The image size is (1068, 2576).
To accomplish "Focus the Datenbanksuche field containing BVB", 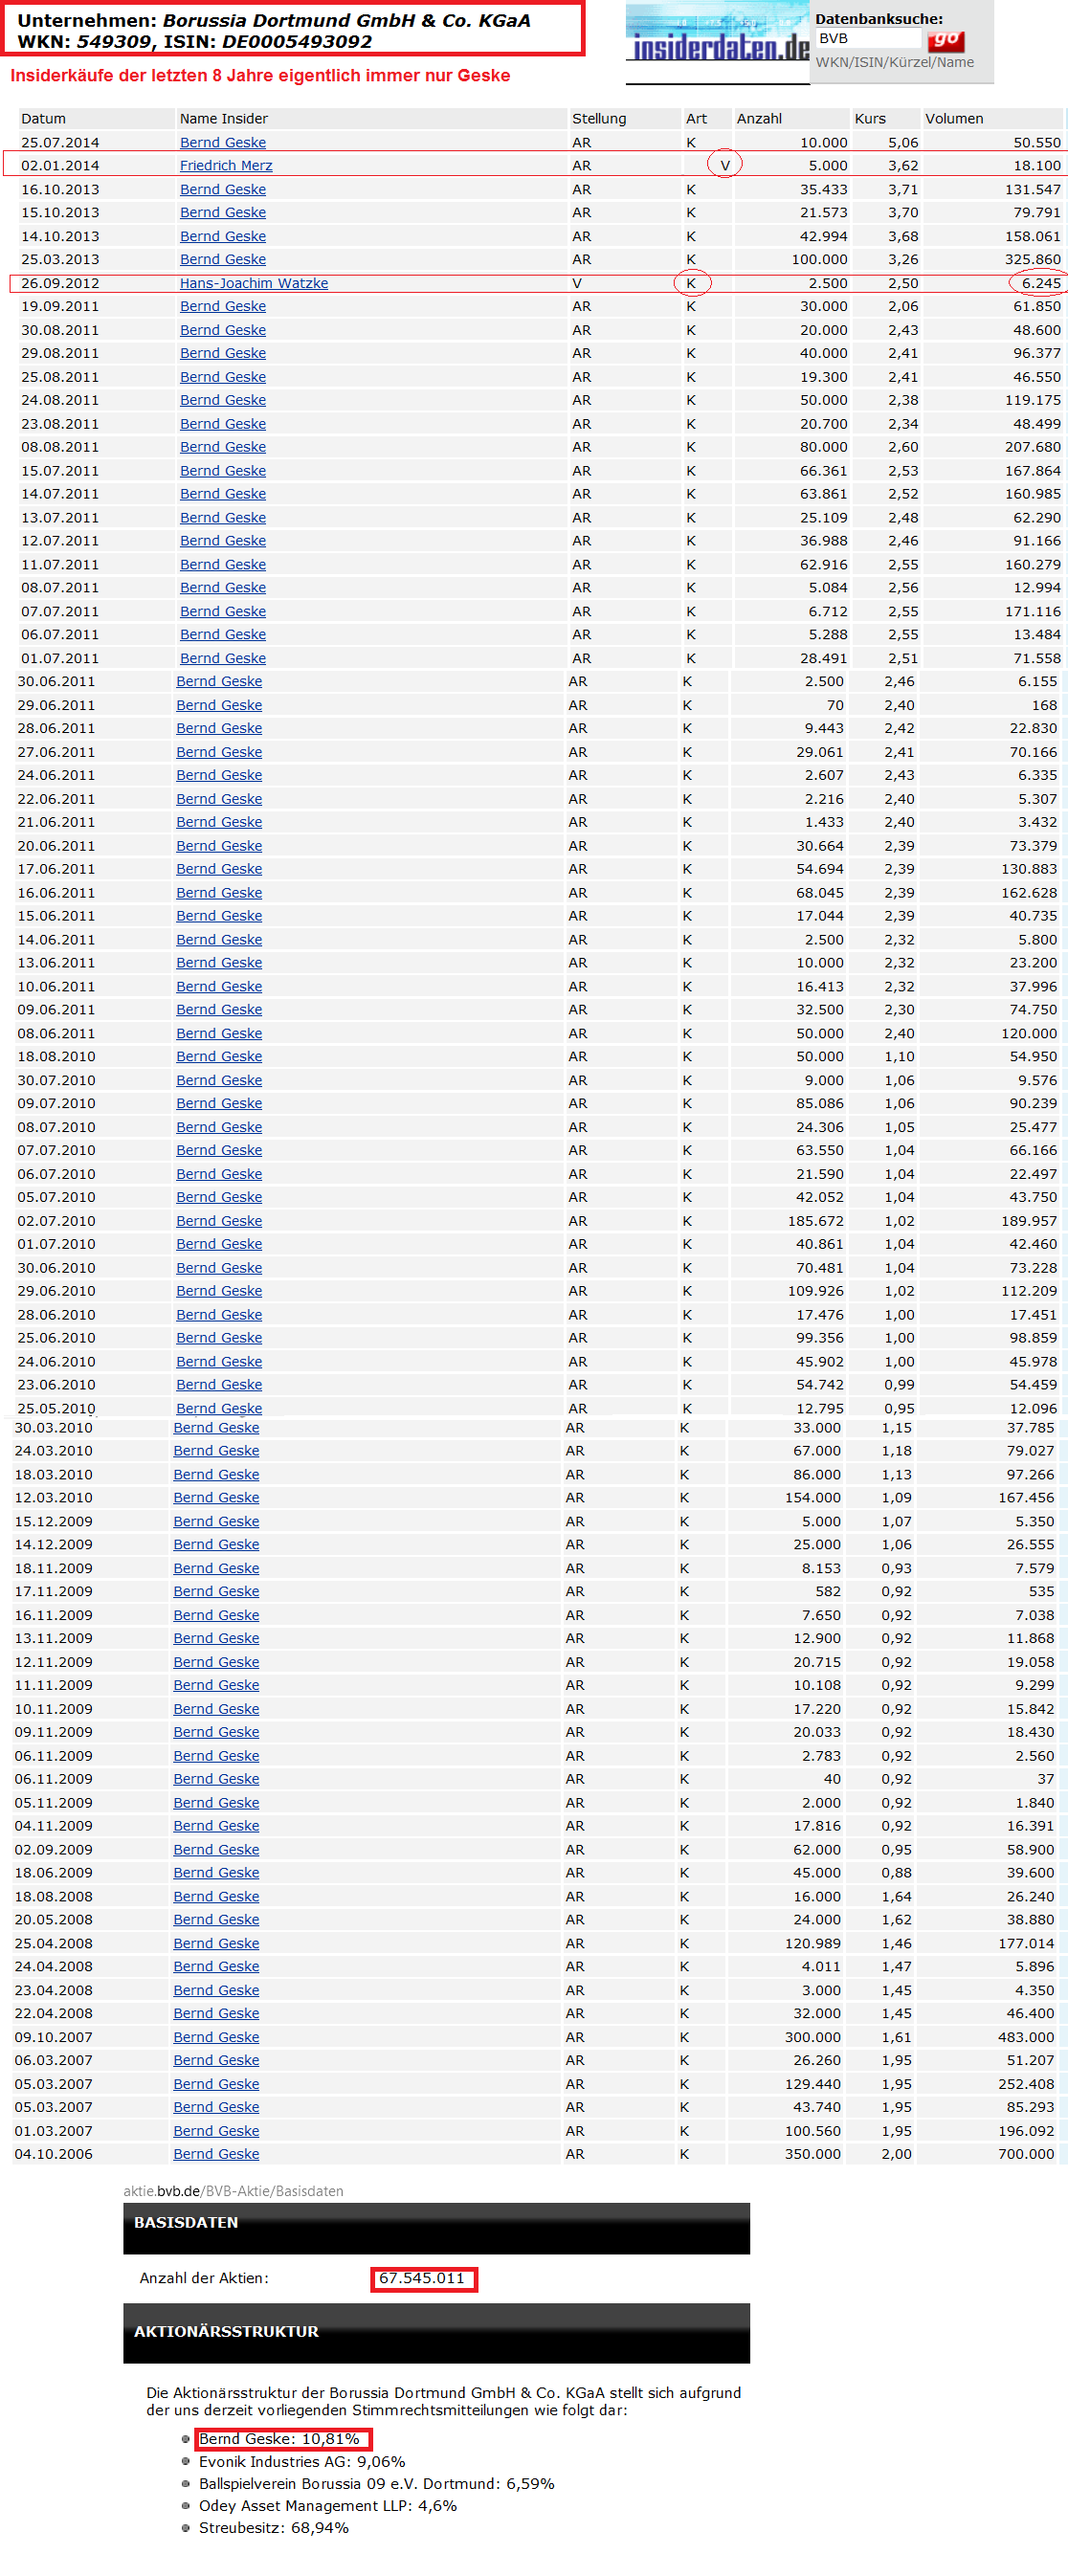I will tap(868, 38).
